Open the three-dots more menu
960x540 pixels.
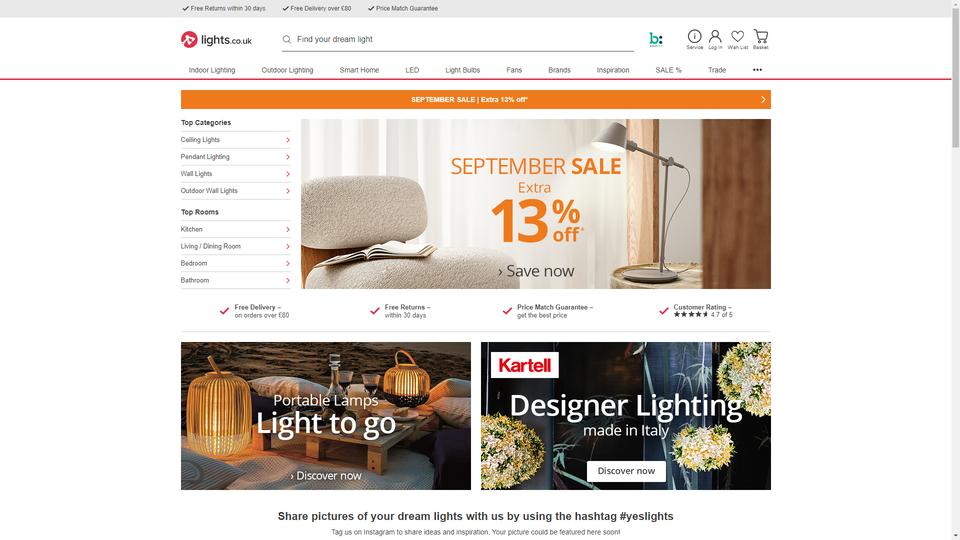[757, 70]
